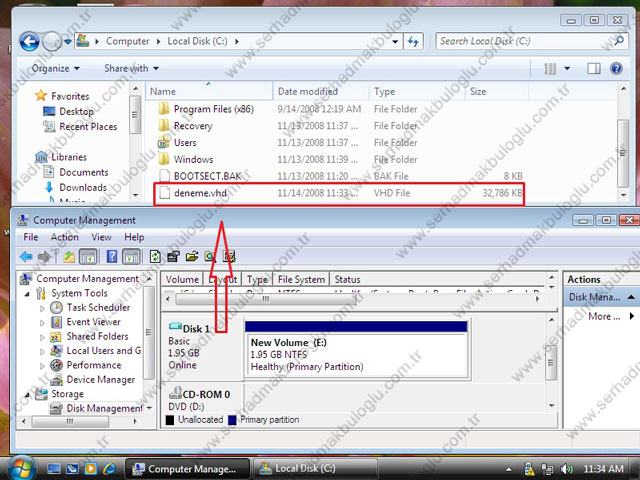Click the Properties icon in the toolbar
This screenshot has width=640, height=480.
click(x=173, y=257)
